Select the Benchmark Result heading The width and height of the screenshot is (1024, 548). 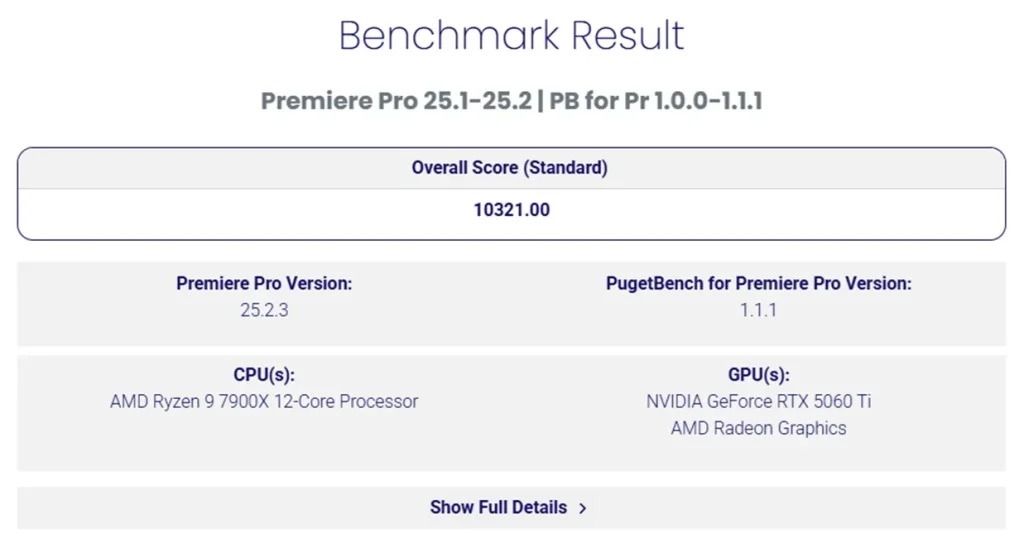click(511, 35)
